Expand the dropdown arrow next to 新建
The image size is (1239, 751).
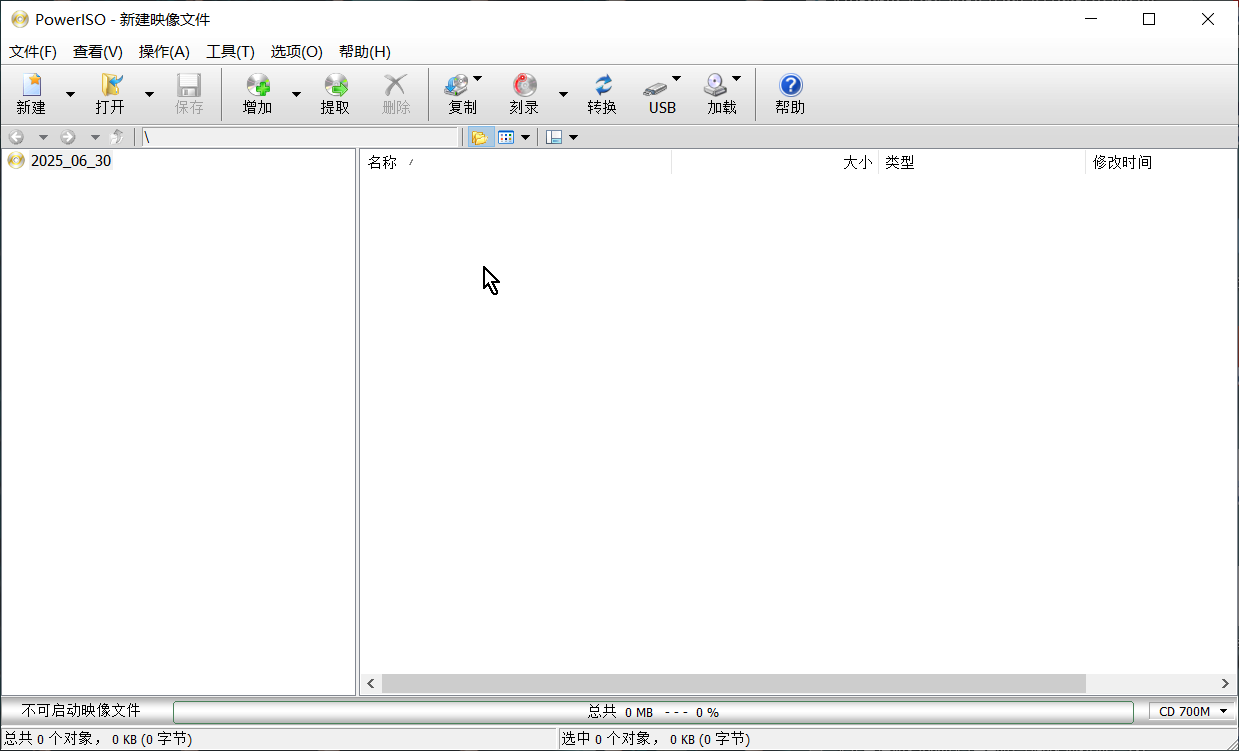70,94
